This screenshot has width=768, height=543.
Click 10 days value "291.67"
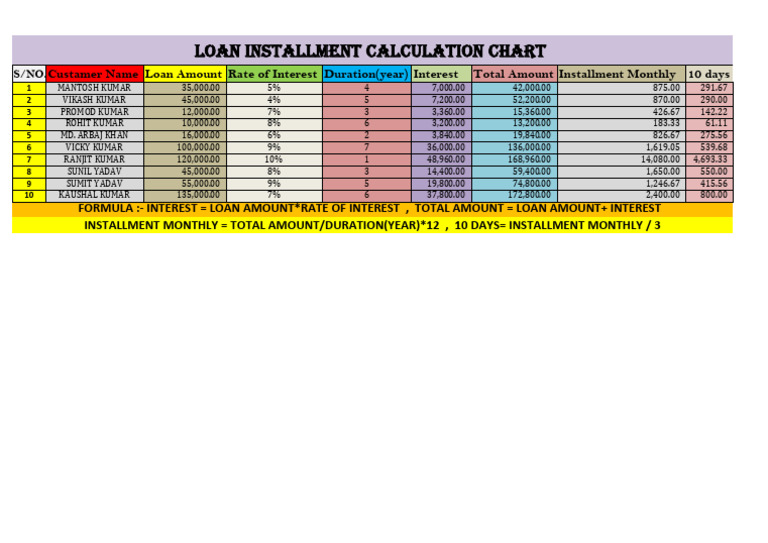pyautogui.click(x=709, y=88)
